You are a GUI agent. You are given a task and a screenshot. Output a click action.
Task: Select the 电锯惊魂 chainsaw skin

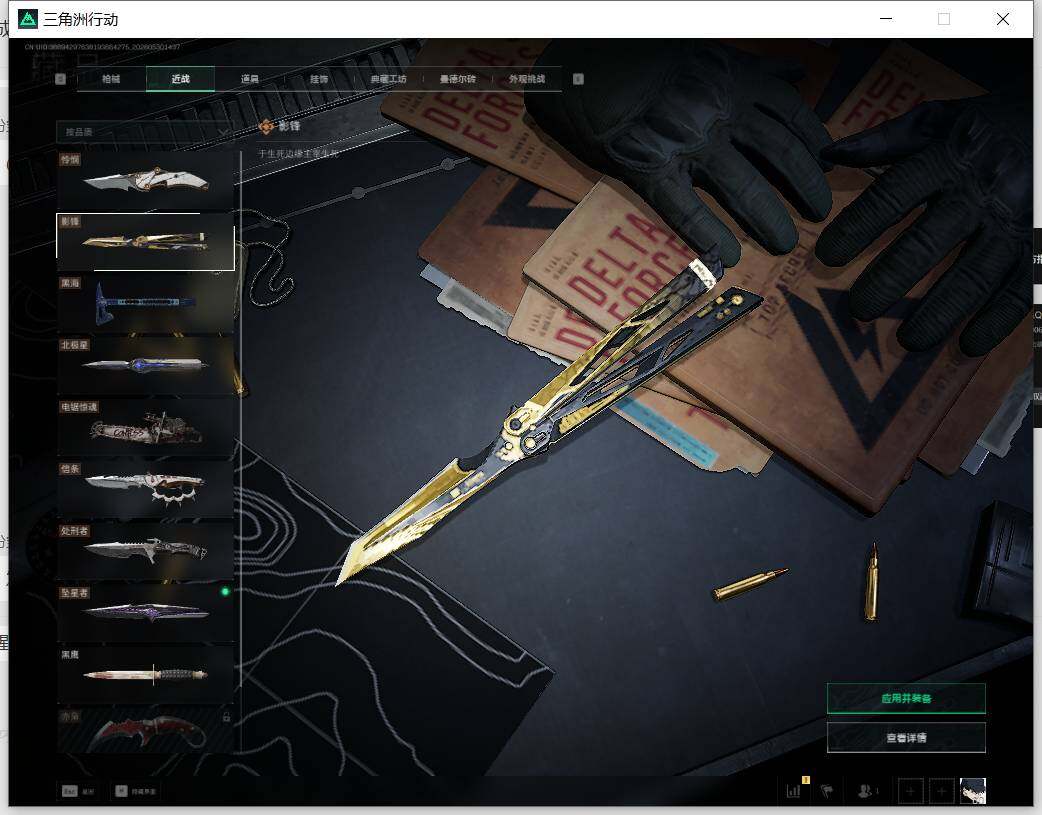[x=145, y=427]
